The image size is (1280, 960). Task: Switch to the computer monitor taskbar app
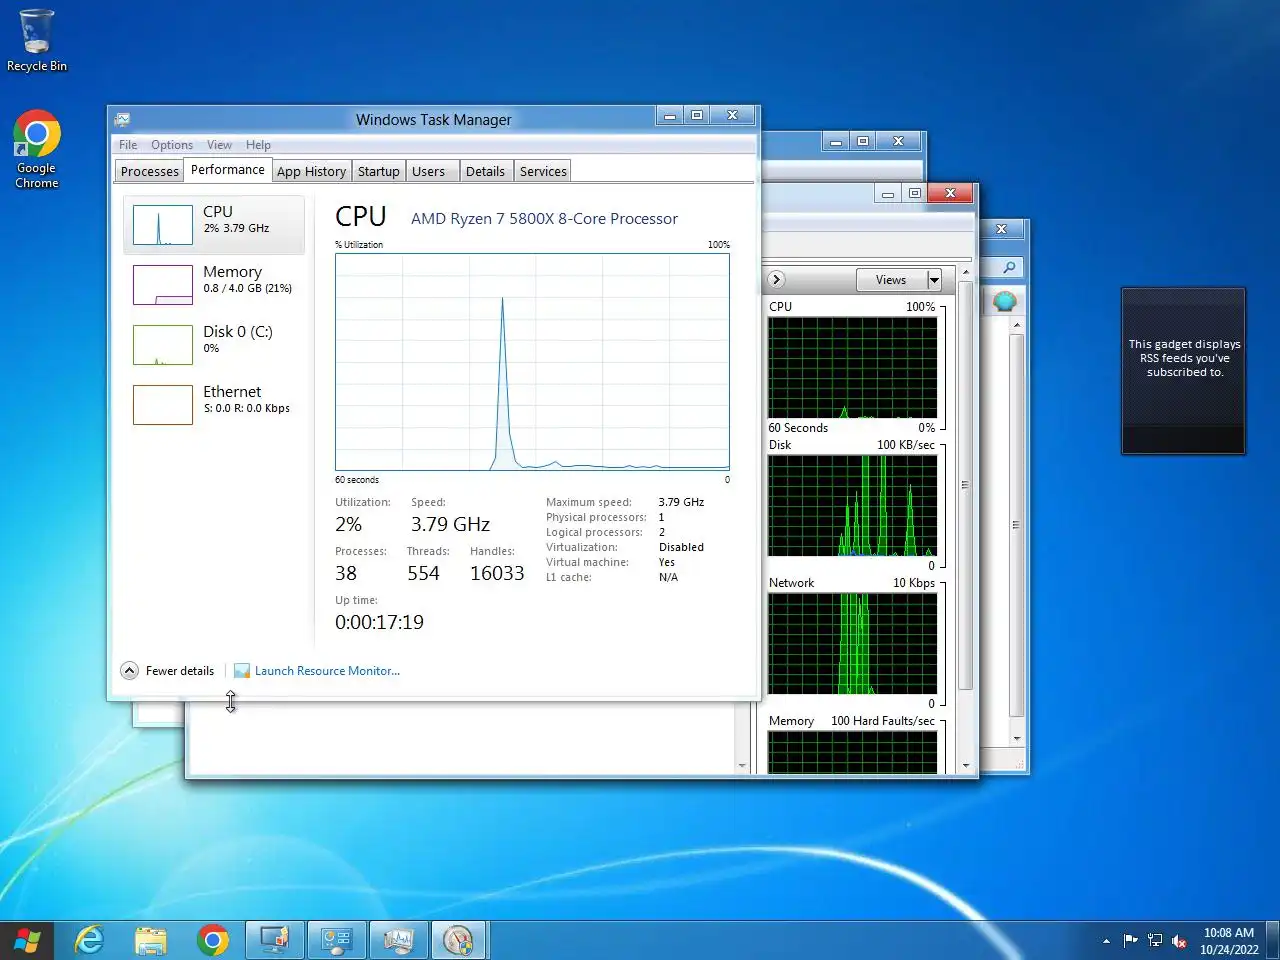click(275, 940)
